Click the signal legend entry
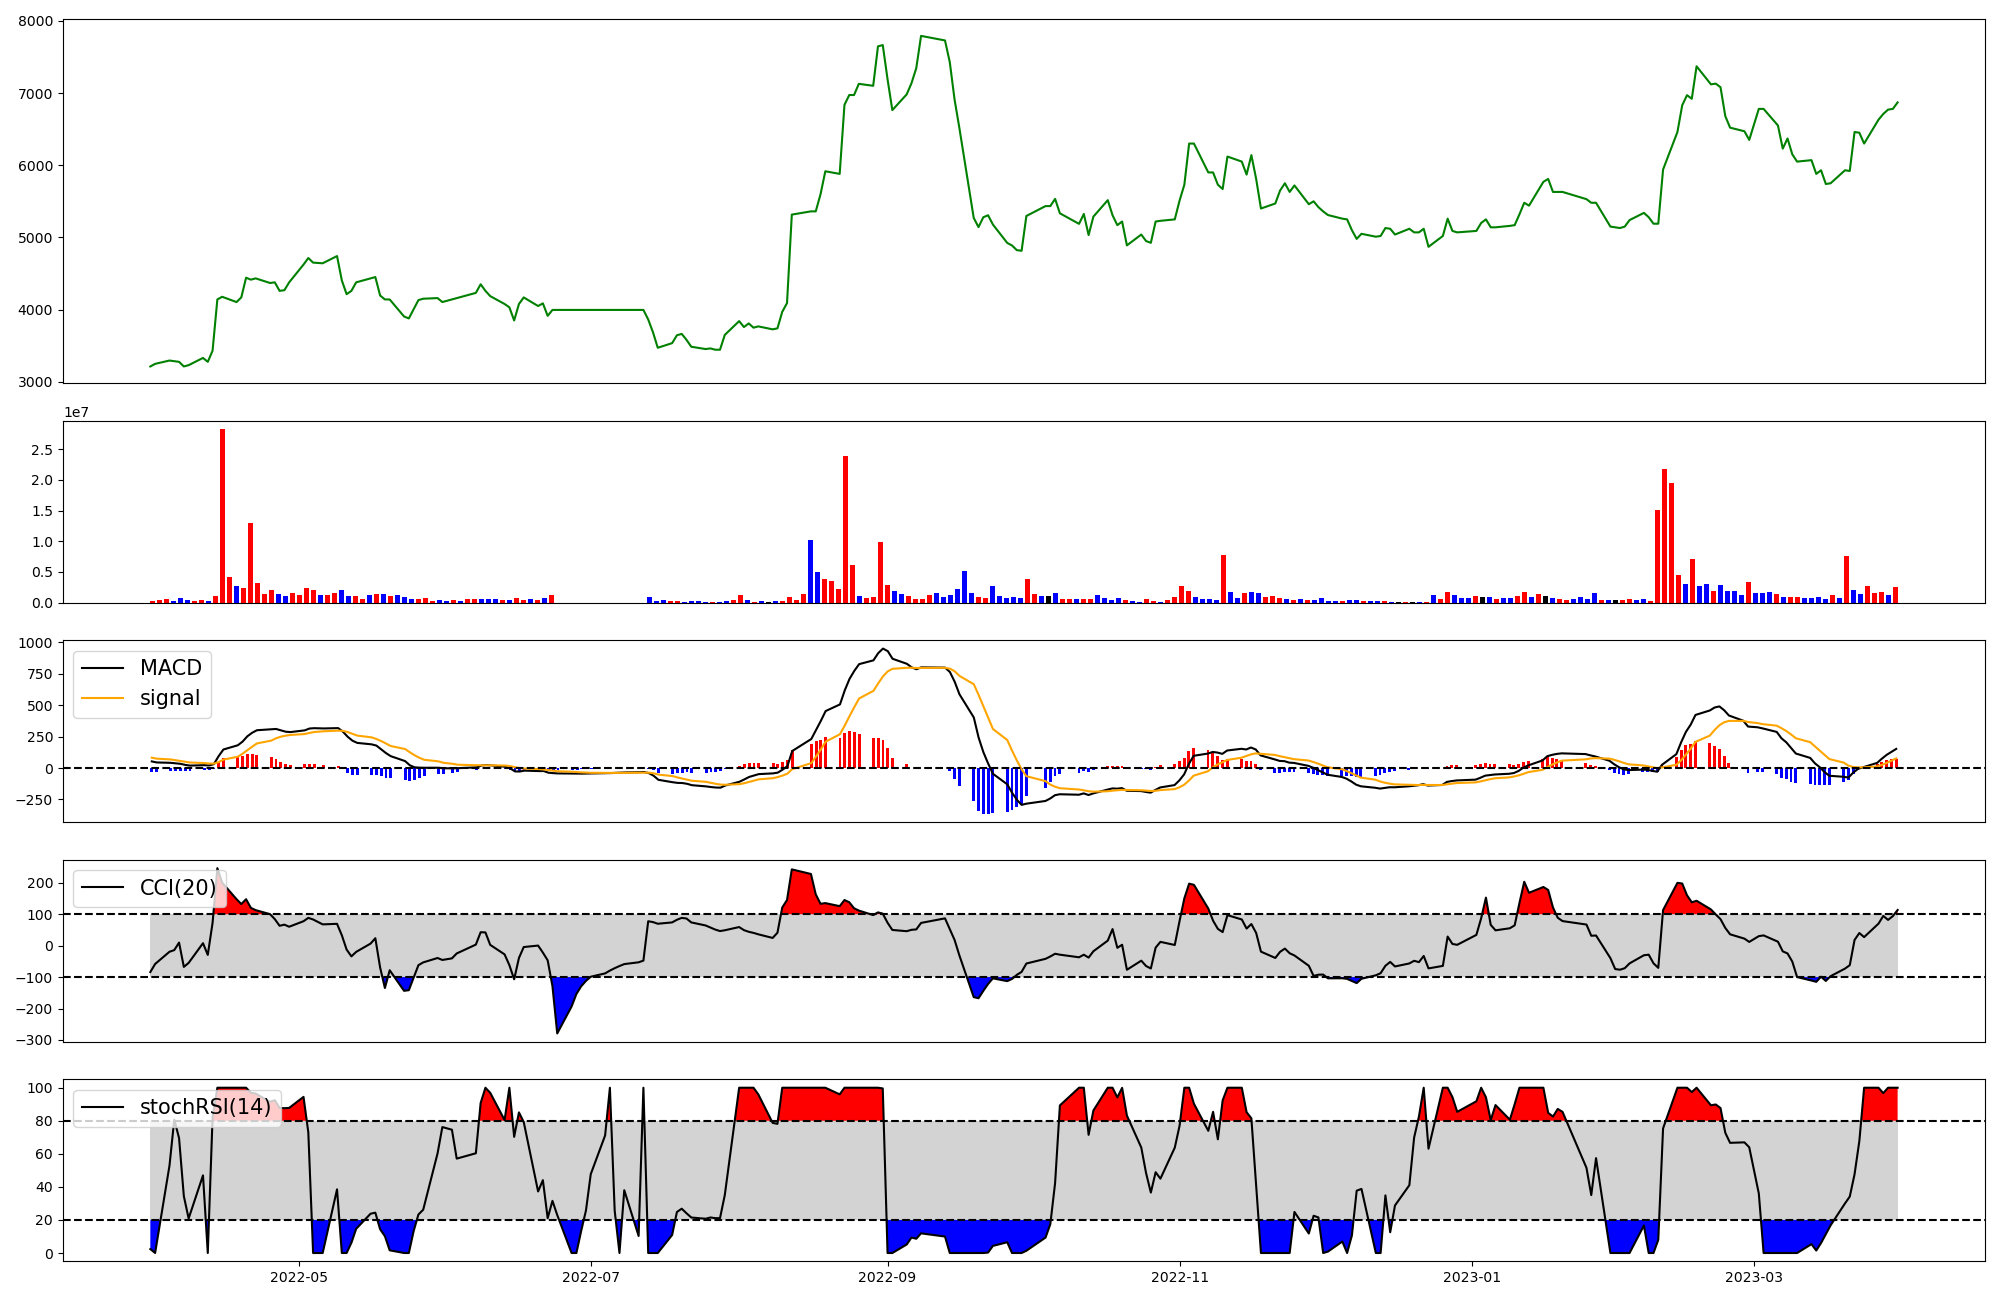The height and width of the screenshot is (1300, 2000). (170, 698)
